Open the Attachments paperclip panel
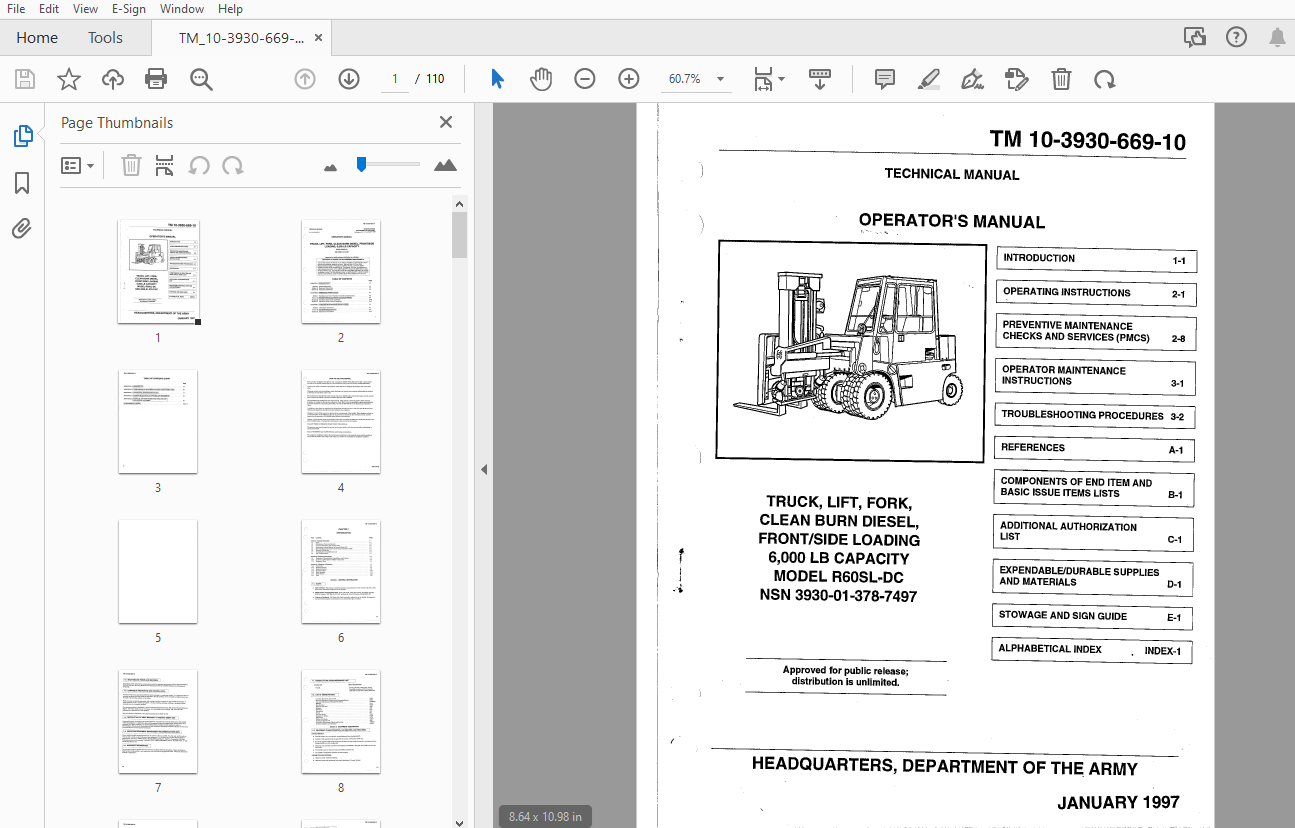 click(x=22, y=229)
